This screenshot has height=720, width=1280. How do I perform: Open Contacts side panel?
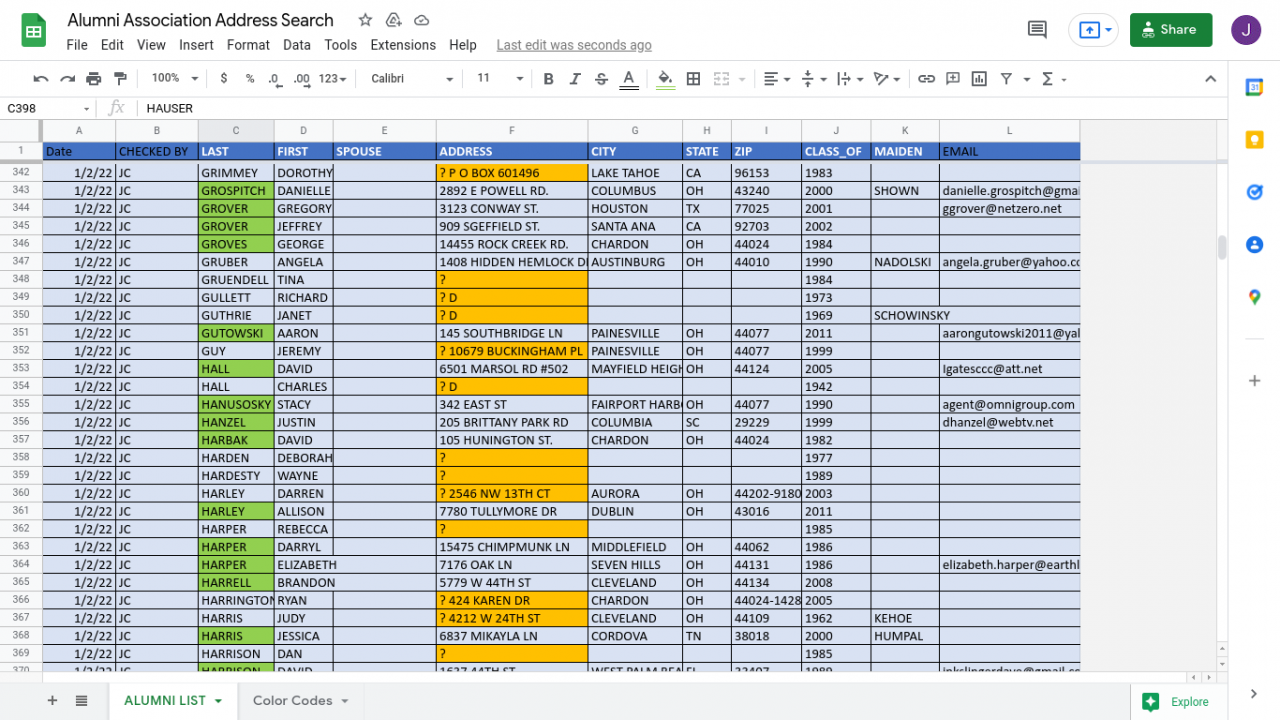1254,244
